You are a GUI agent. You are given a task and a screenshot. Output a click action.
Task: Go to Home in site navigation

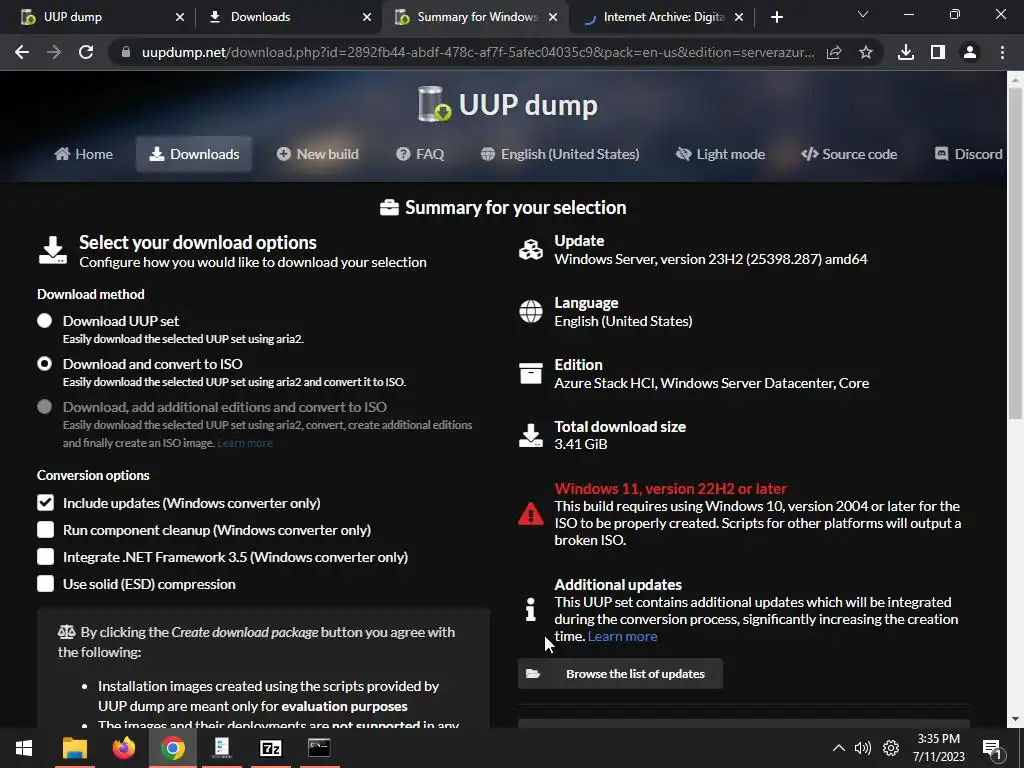(84, 154)
